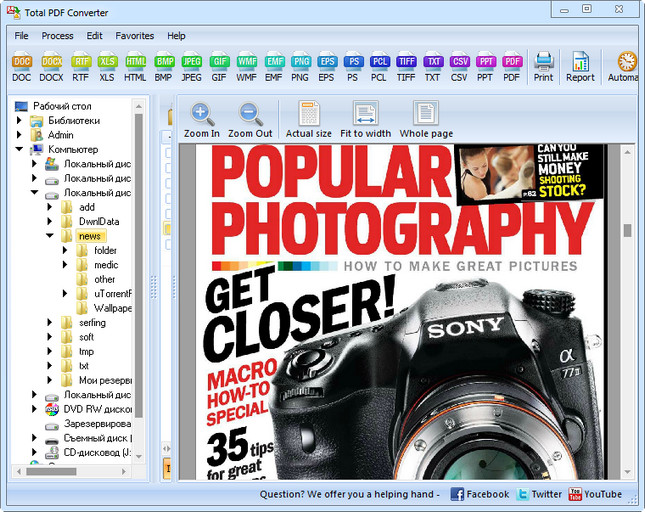Select the Мои резервы folder

[x=105, y=380]
